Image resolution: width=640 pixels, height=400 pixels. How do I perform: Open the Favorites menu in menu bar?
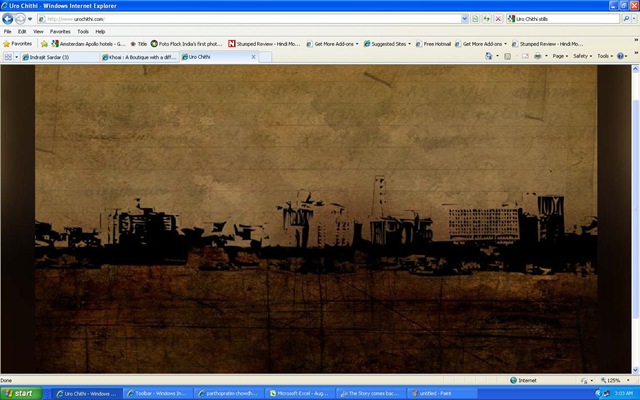(60, 31)
